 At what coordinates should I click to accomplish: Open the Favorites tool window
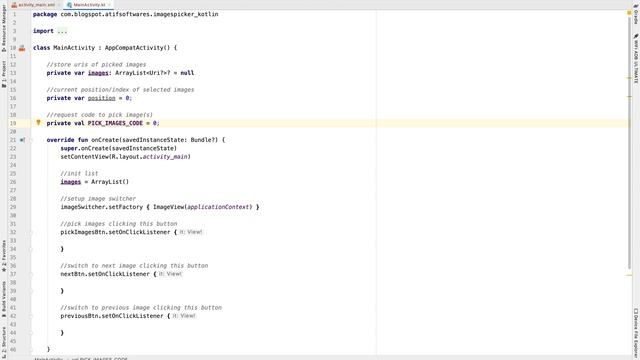click(x=4, y=256)
